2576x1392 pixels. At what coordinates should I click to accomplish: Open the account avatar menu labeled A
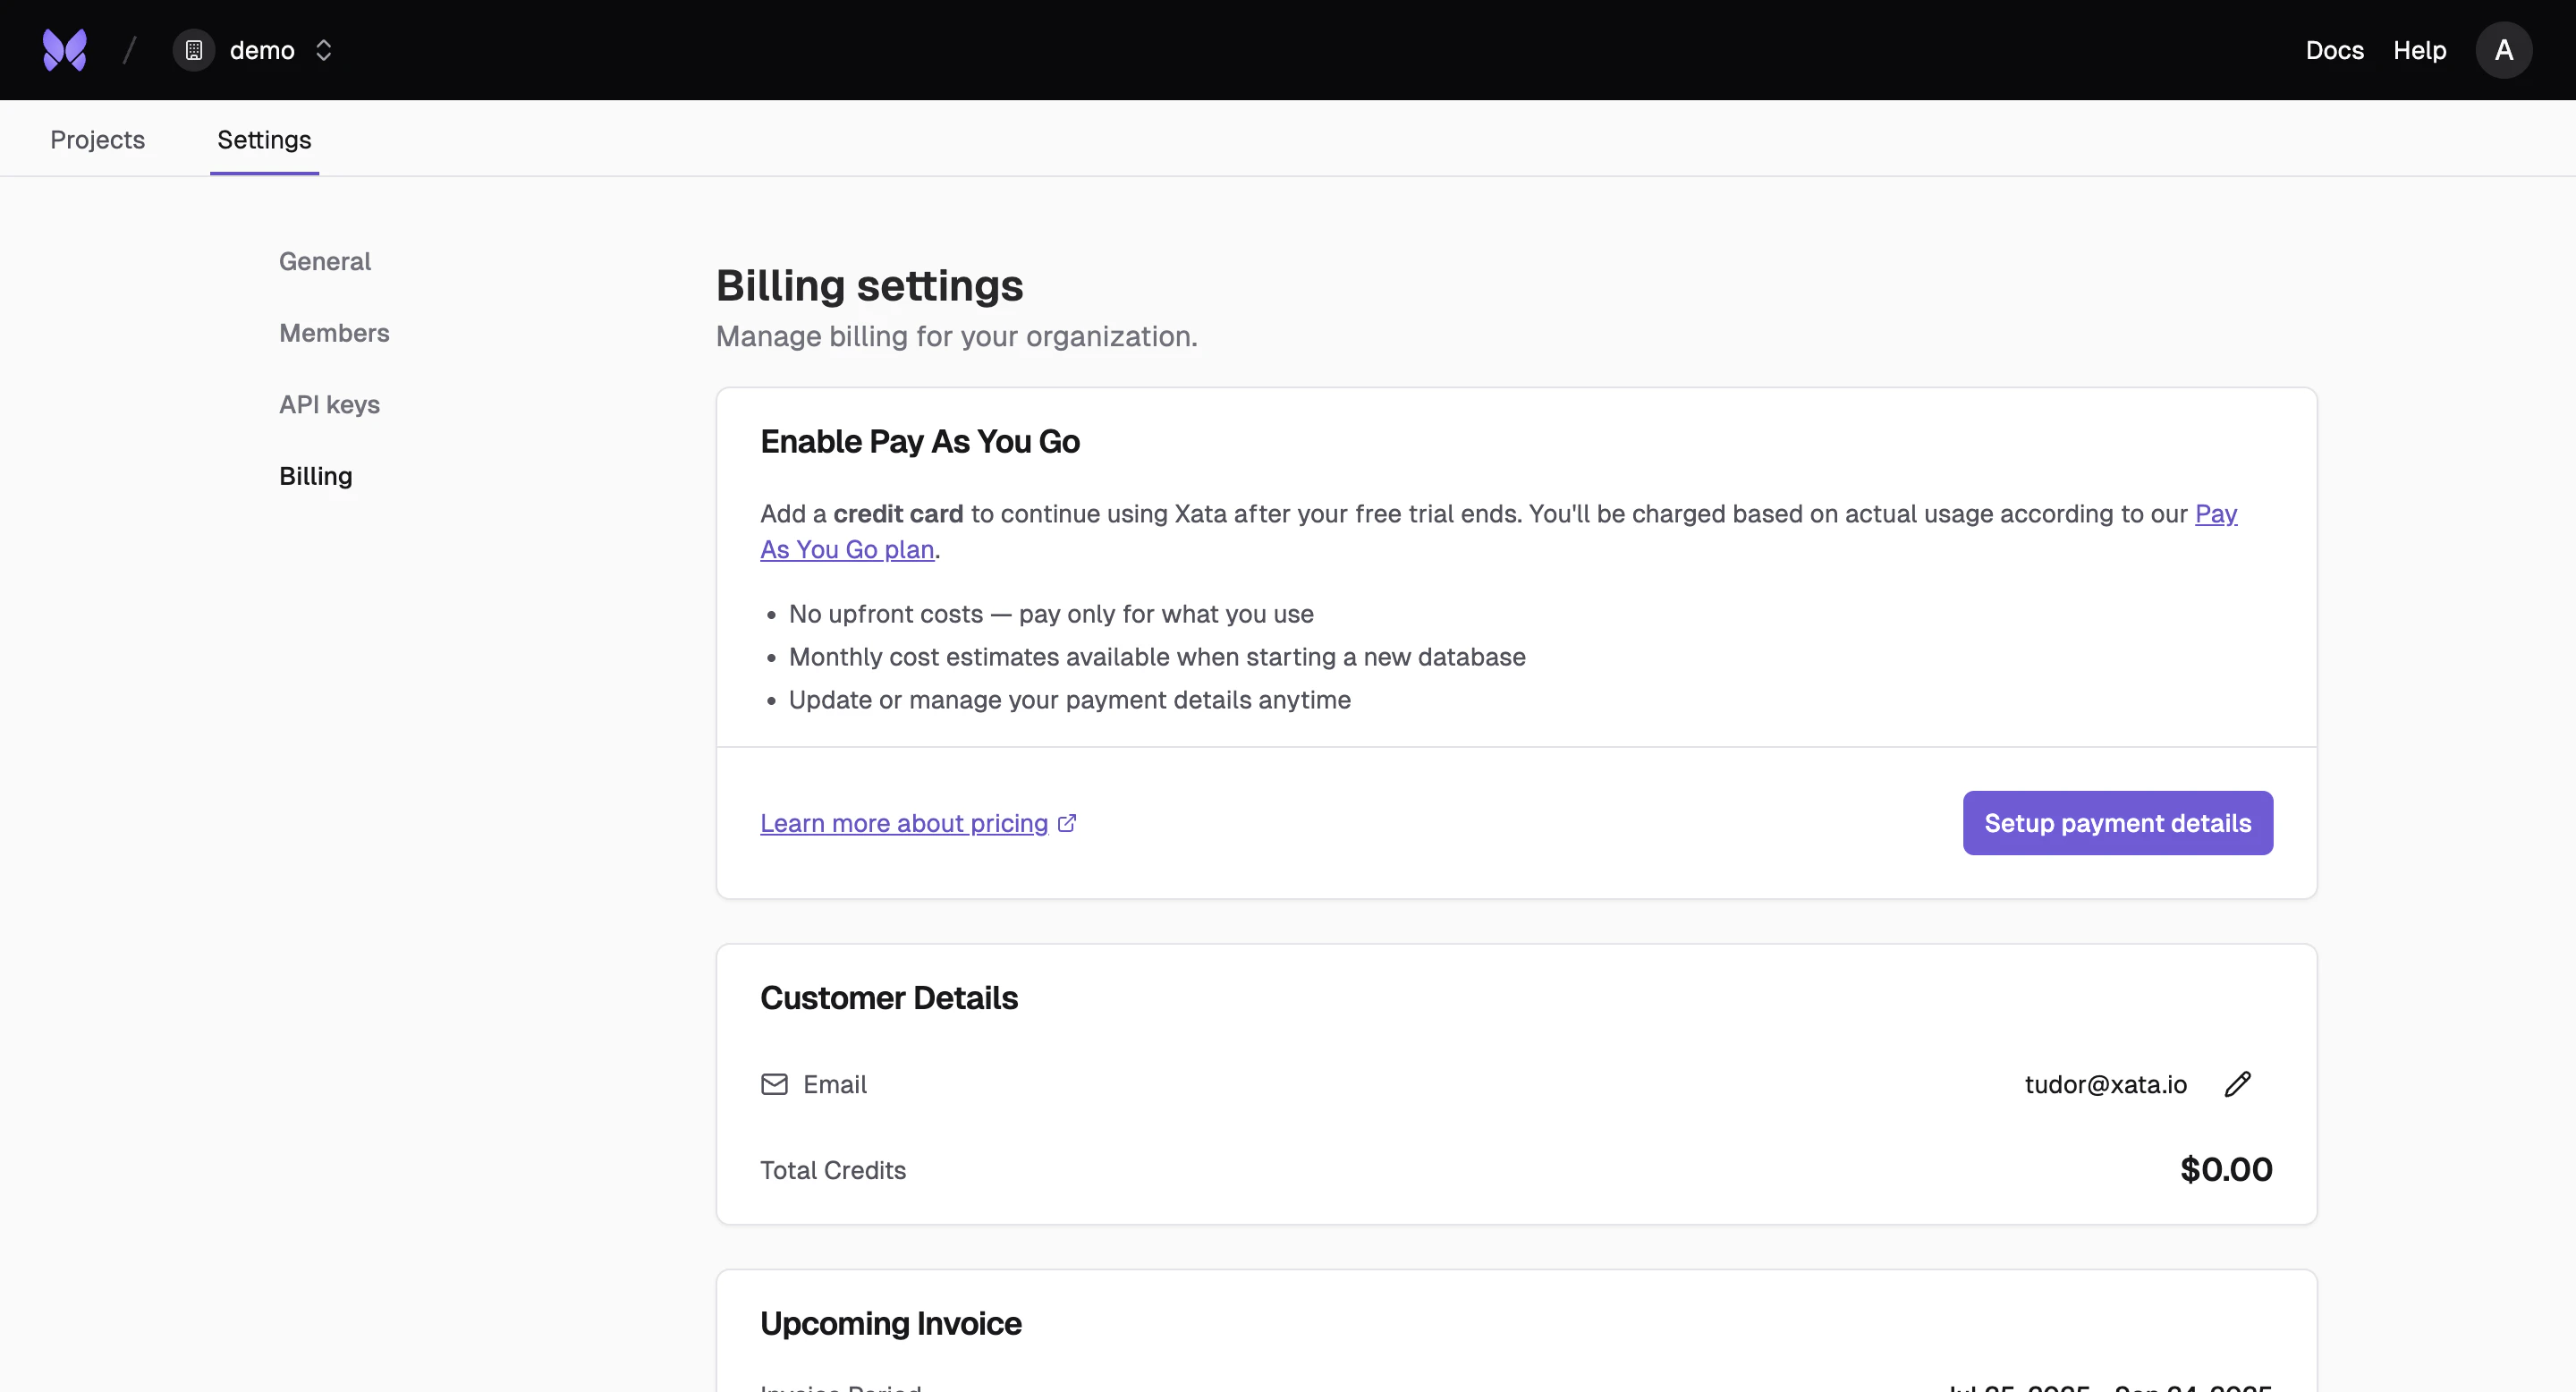pyautogui.click(x=2504, y=50)
